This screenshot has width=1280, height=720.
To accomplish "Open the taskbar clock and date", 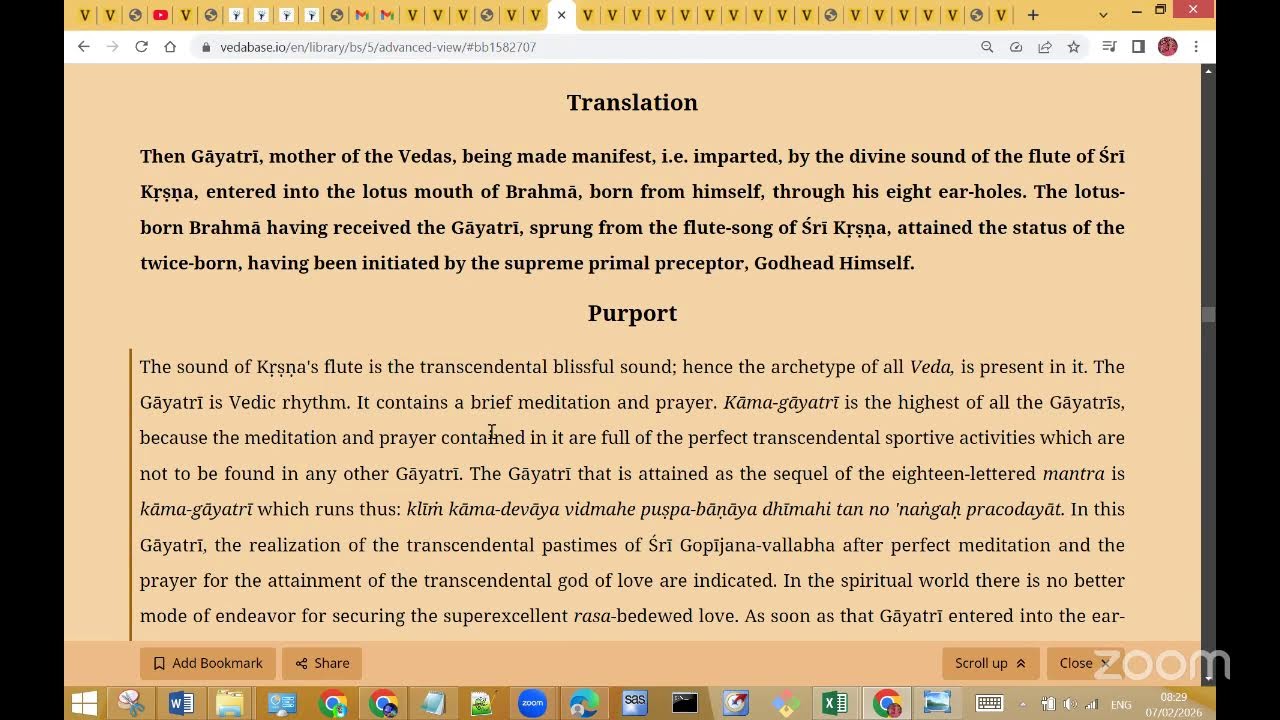I will click(x=1175, y=704).
